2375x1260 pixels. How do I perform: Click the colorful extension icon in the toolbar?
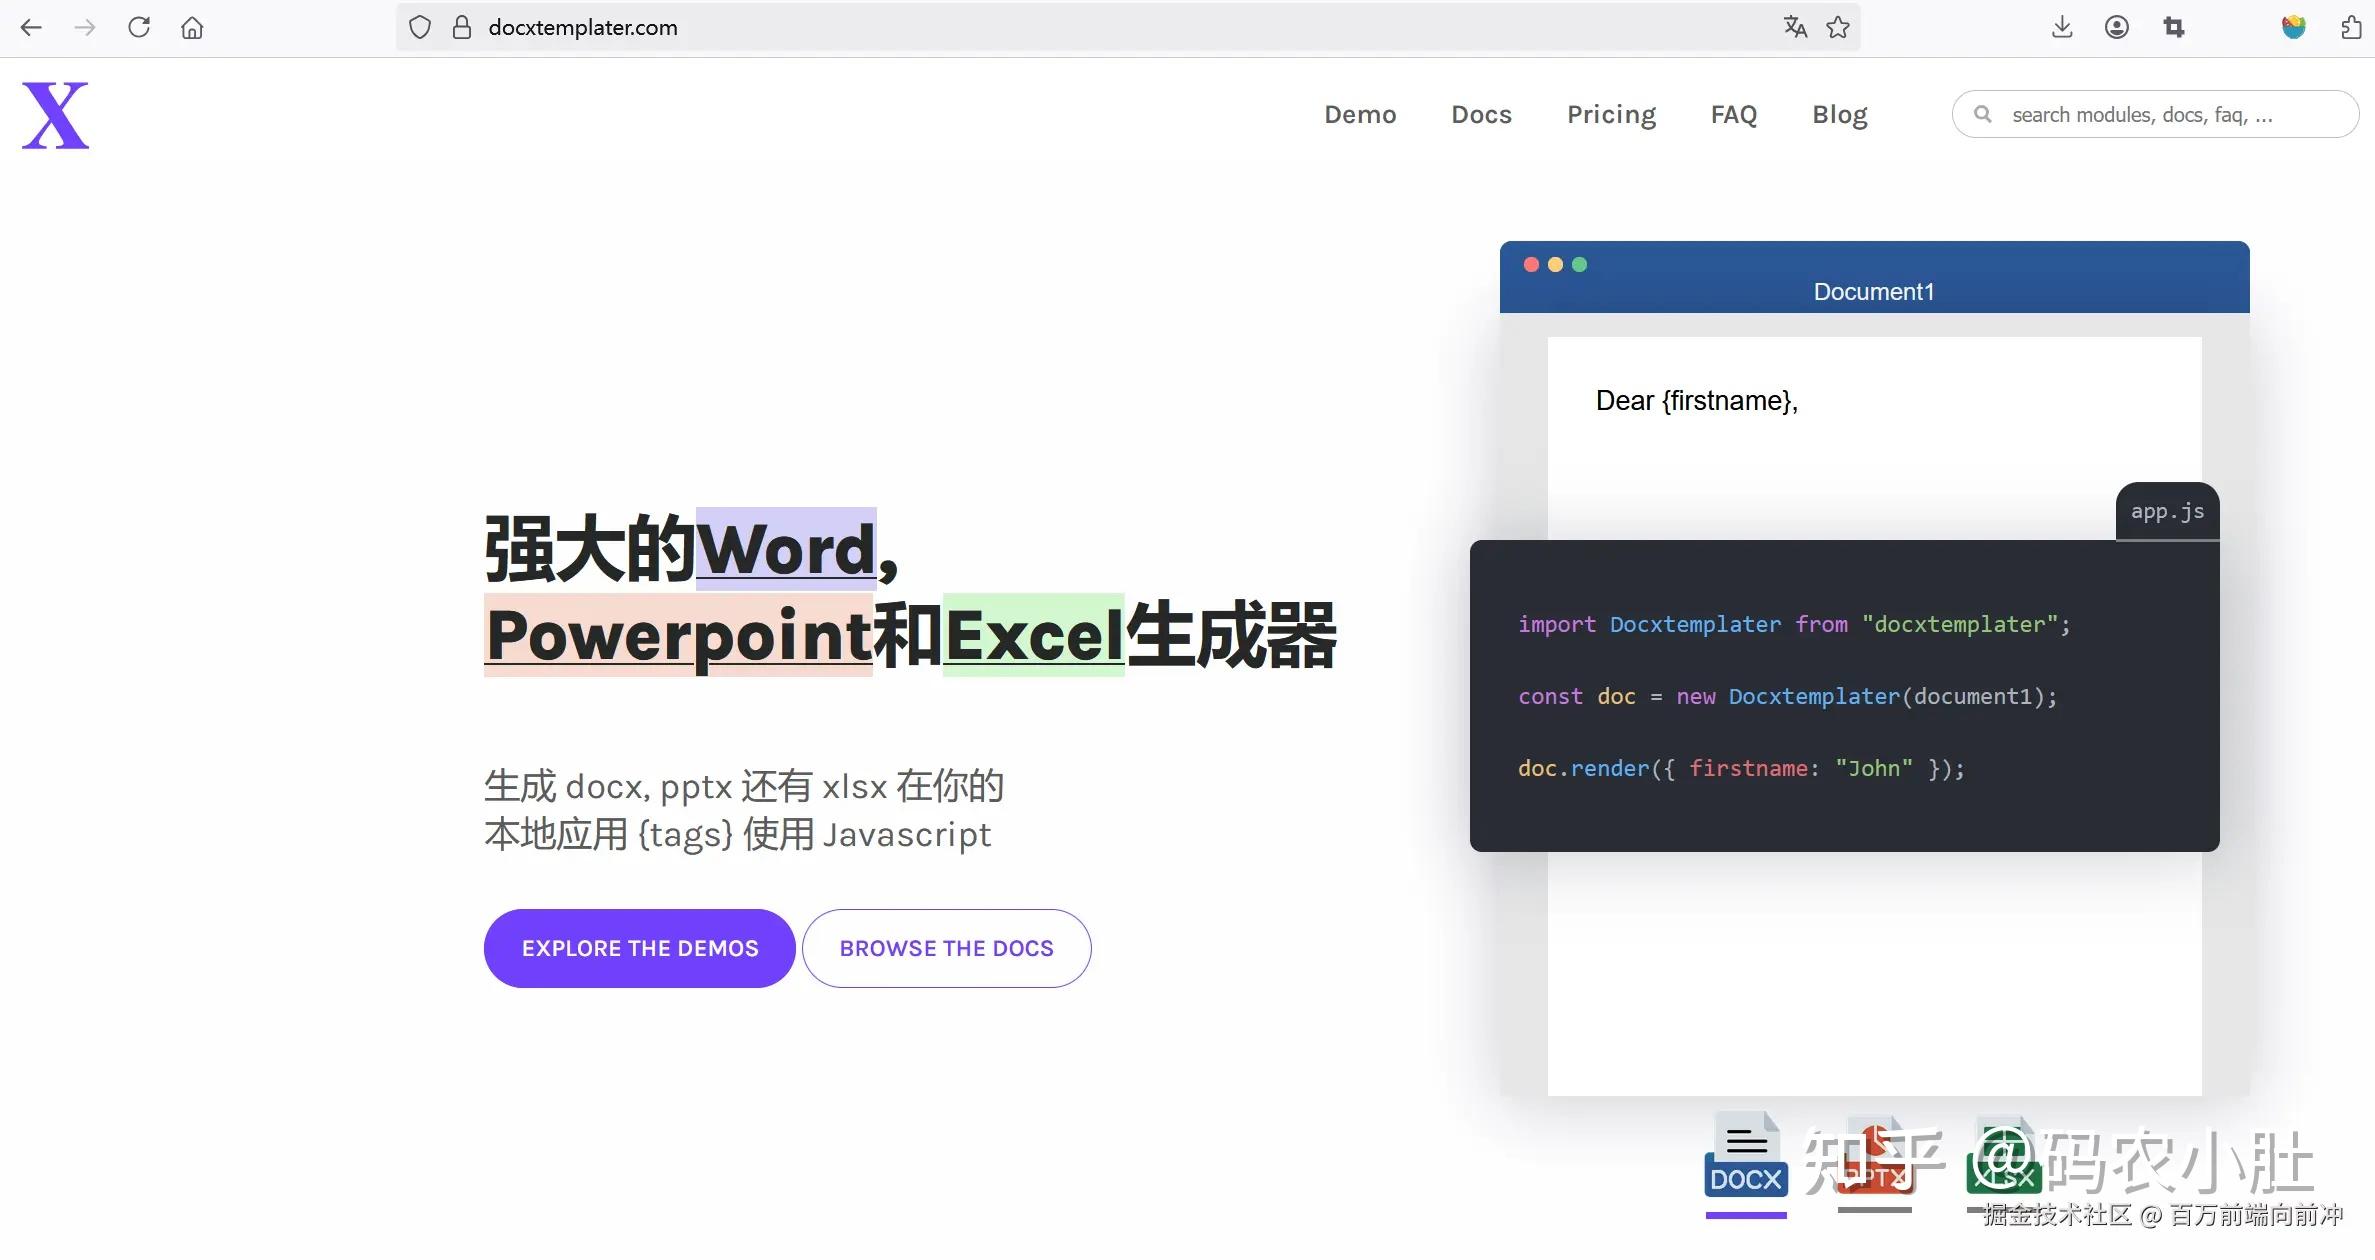click(x=2294, y=27)
